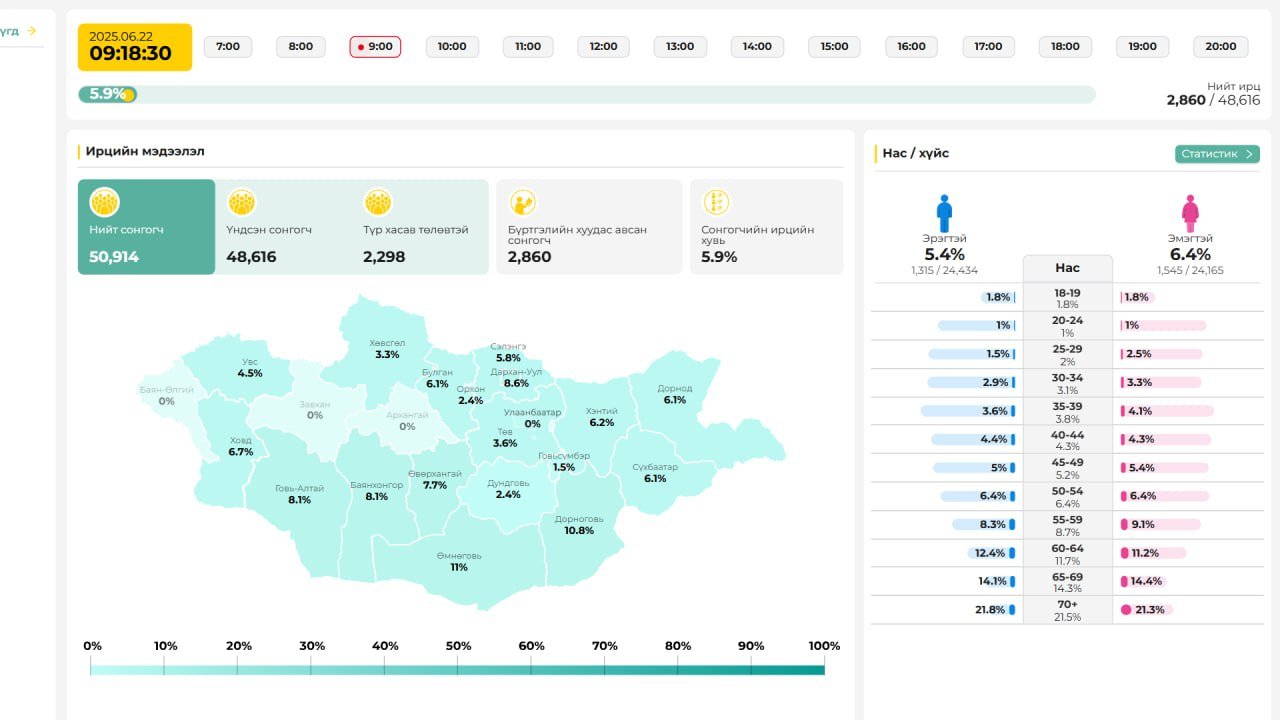
Task: Select Баянхонгор province on the map
Action: point(376,490)
